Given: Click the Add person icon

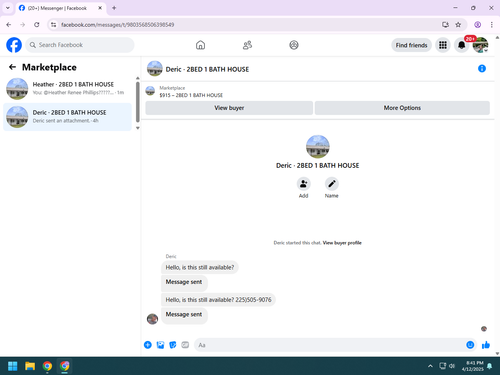Looking at the screenshot, I should click(x=303, y=184).
